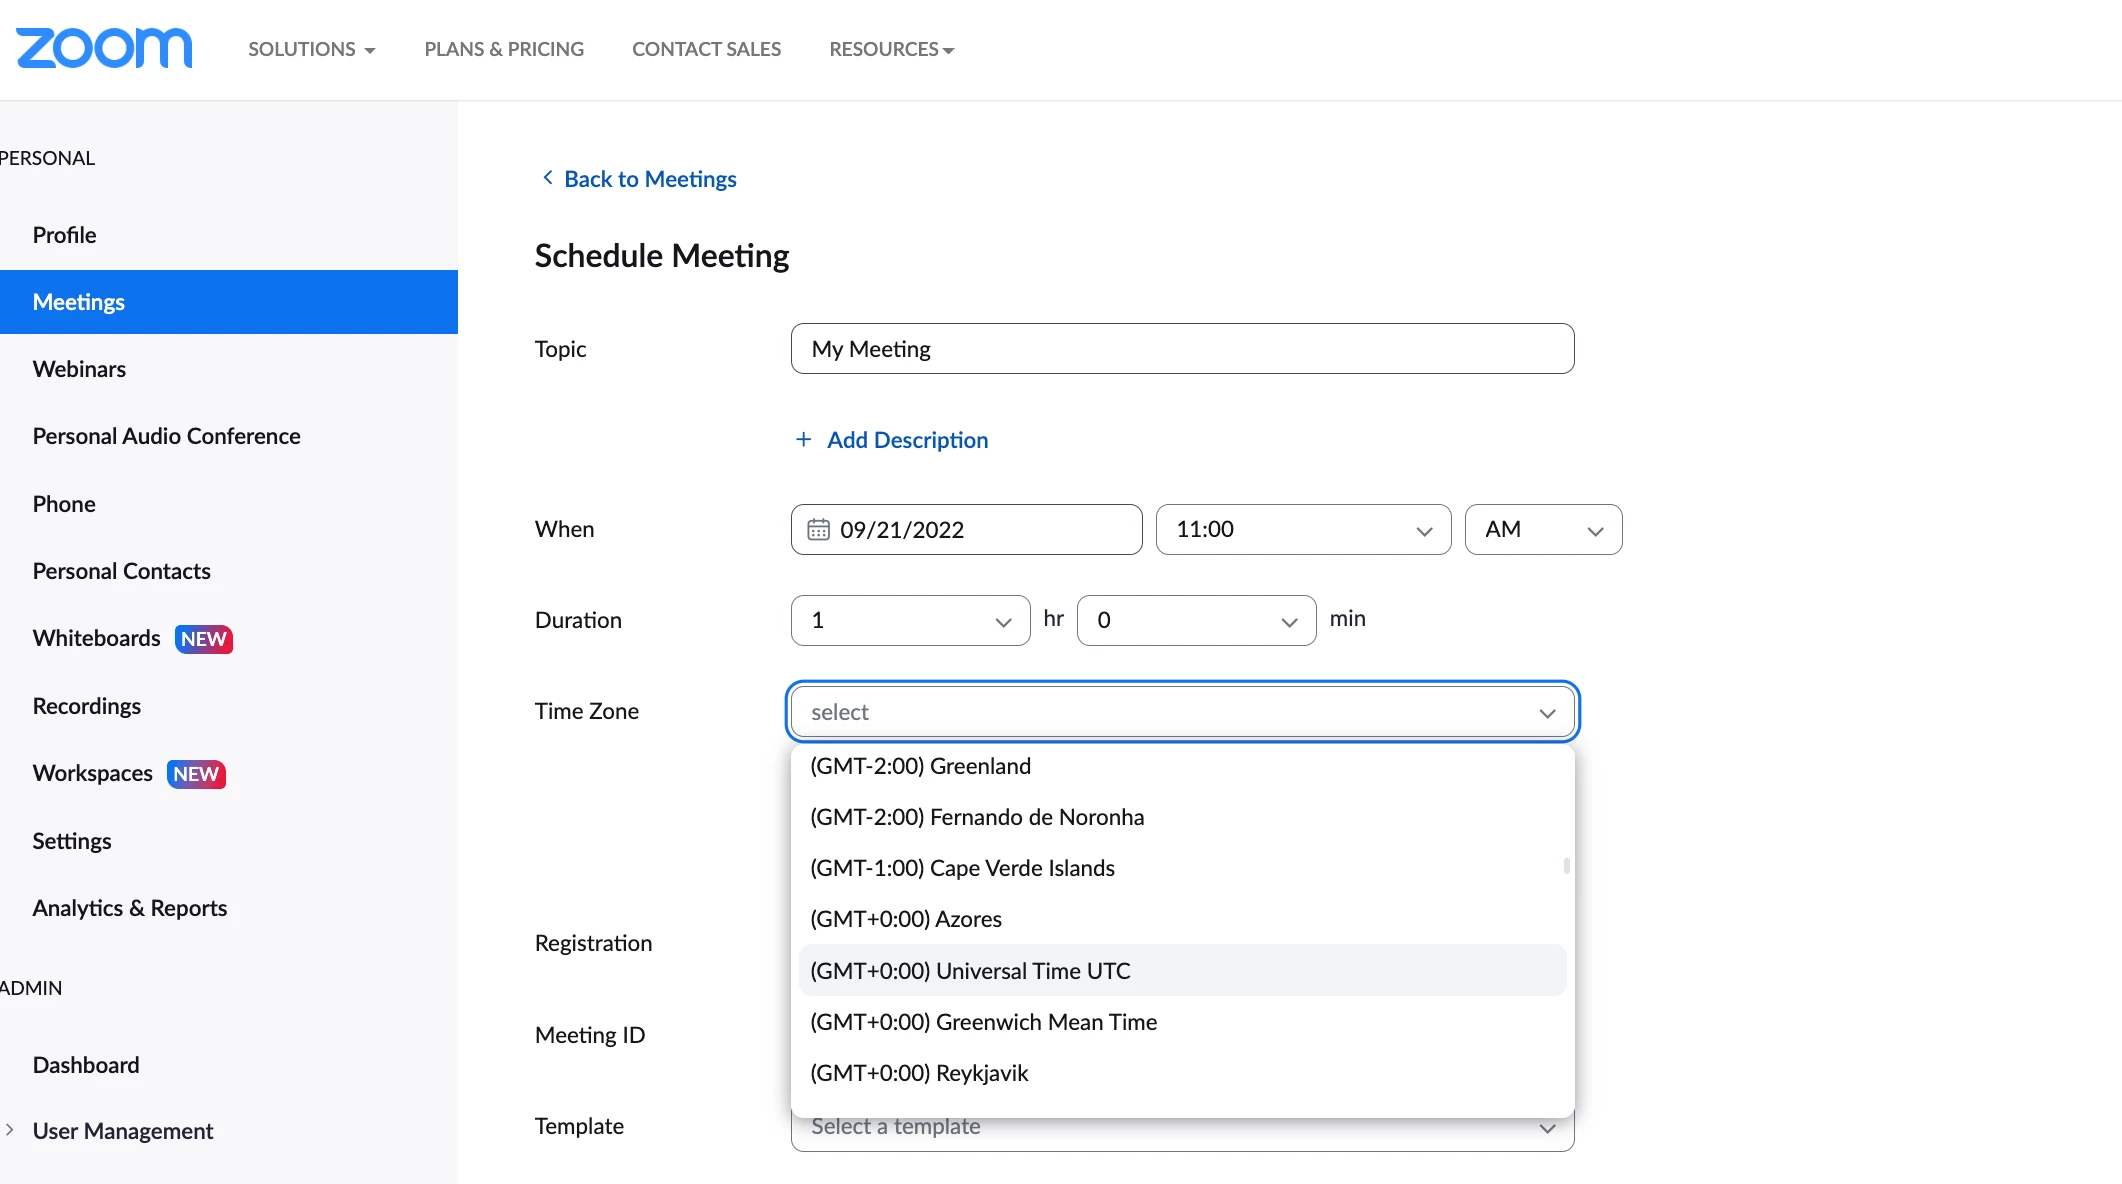Open Plans & Pricing page
This screenshot has height=1184, width=2122.
coord(504,49)
